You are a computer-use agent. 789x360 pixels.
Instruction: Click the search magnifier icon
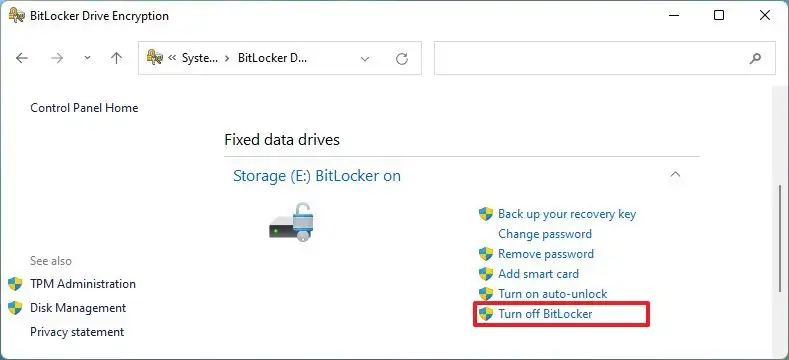click(x=755, y=58)
